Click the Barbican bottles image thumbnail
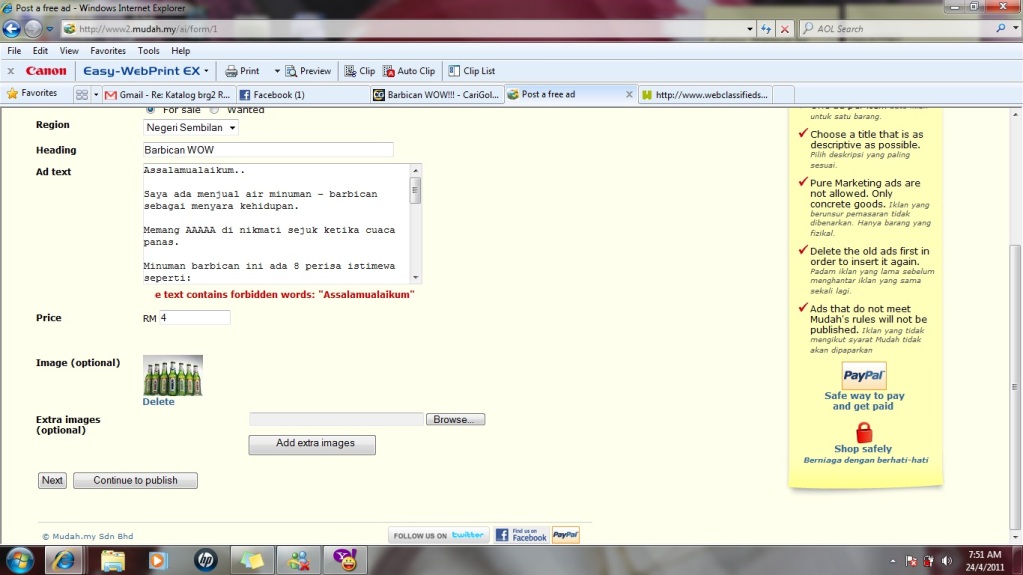 point(172,375)
